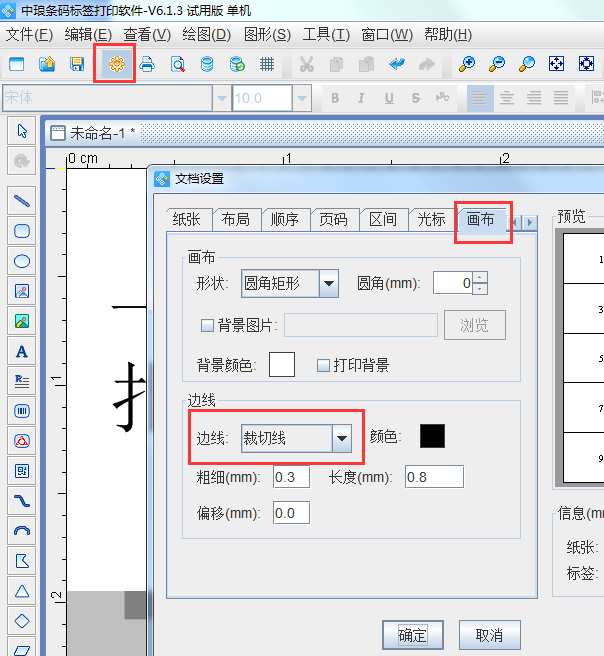Select the triangle-in-circle tool in left toolbar
Screen dimensions: 604x656
coord(22,441)
